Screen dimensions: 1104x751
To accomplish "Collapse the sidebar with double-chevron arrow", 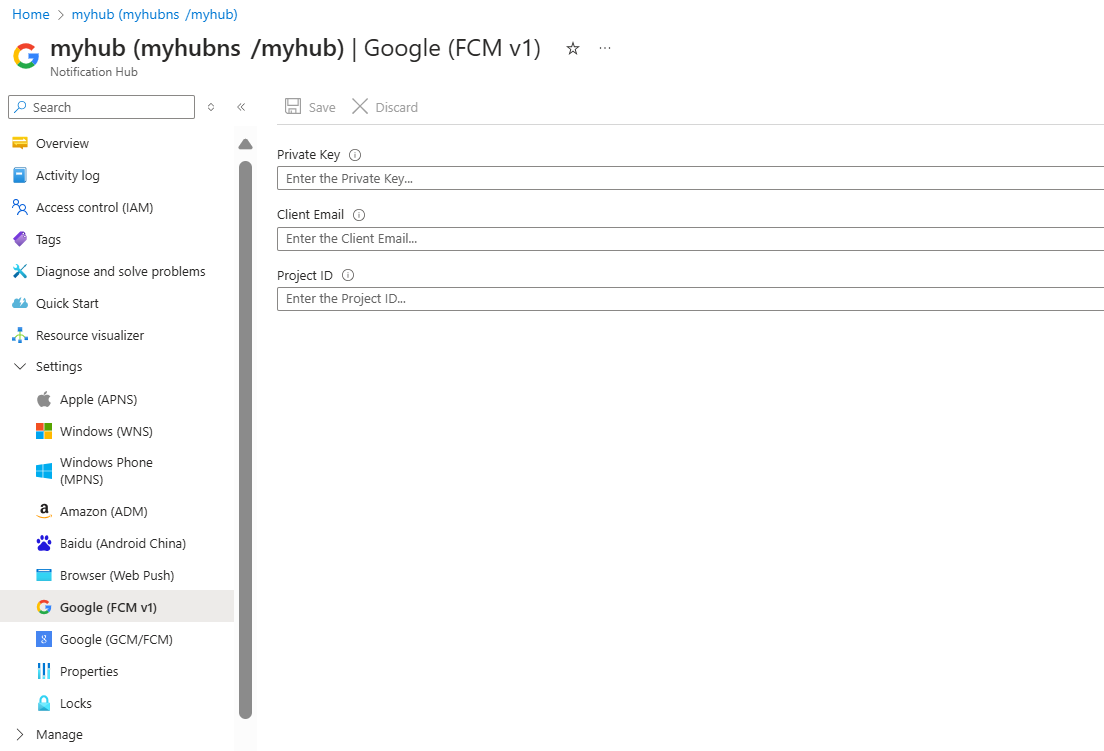I will 241,106.
